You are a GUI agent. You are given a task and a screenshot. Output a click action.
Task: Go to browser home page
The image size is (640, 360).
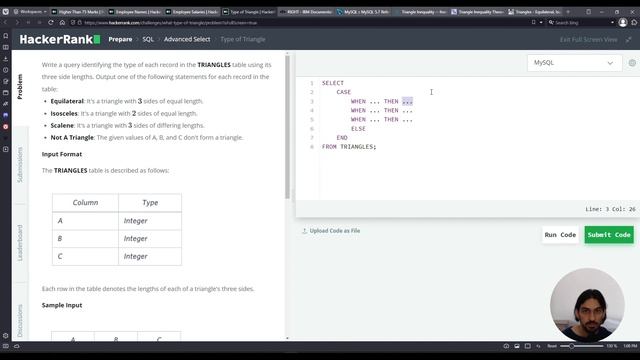[x=62, y=22]
